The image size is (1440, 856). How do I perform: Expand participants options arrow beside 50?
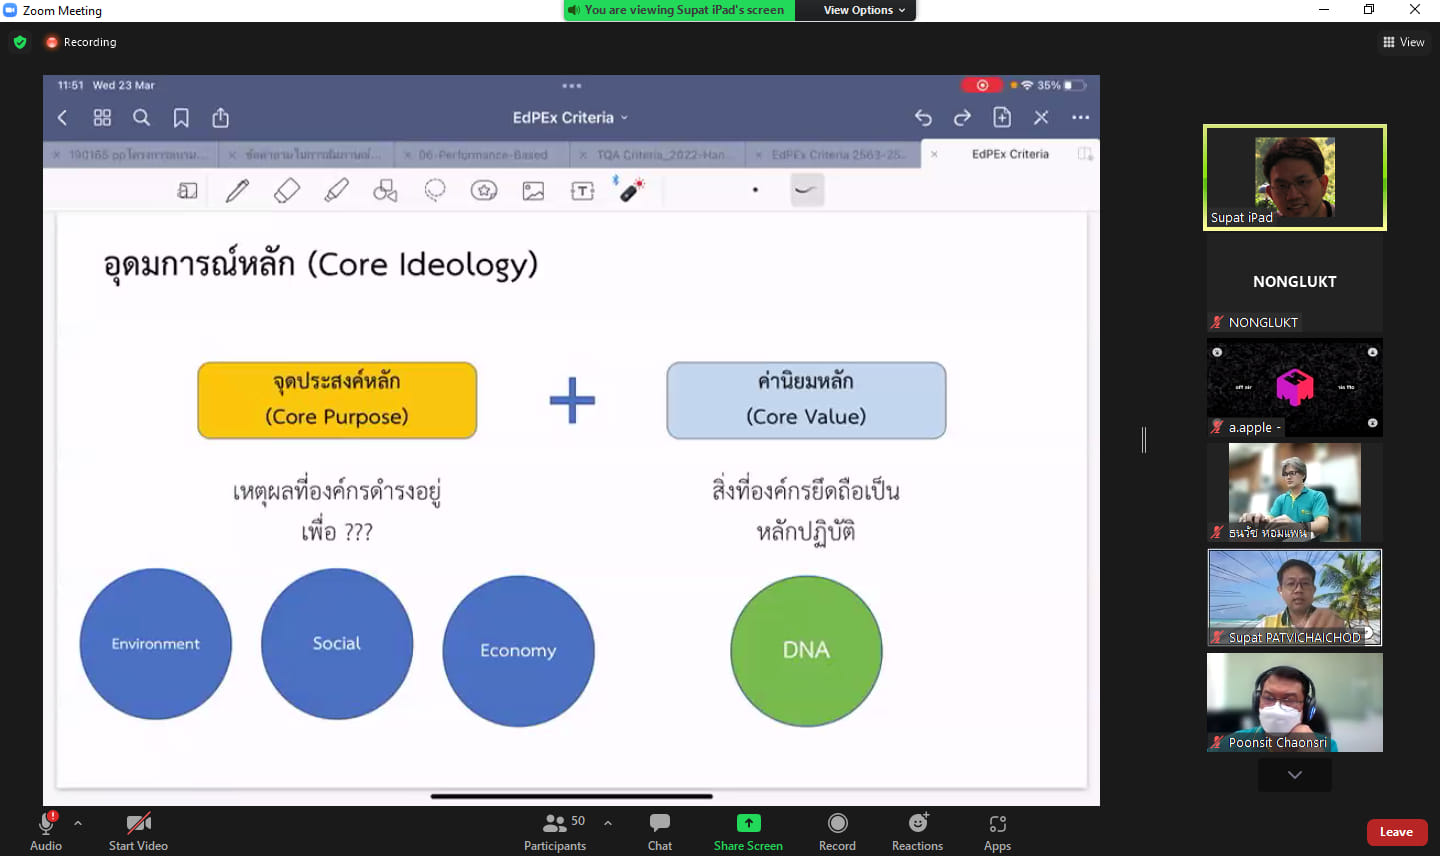608,823
